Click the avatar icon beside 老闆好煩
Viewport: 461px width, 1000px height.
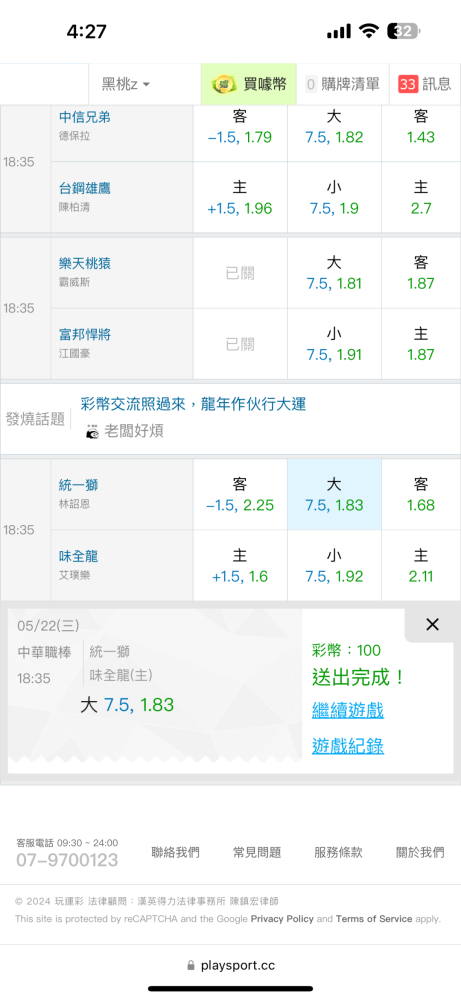pyautogui.click(x=92, y=431)
